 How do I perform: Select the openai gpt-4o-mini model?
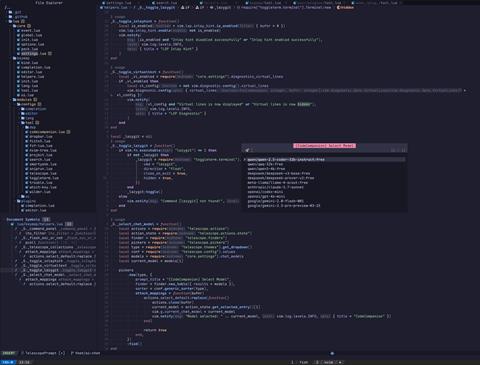(266, 197)
